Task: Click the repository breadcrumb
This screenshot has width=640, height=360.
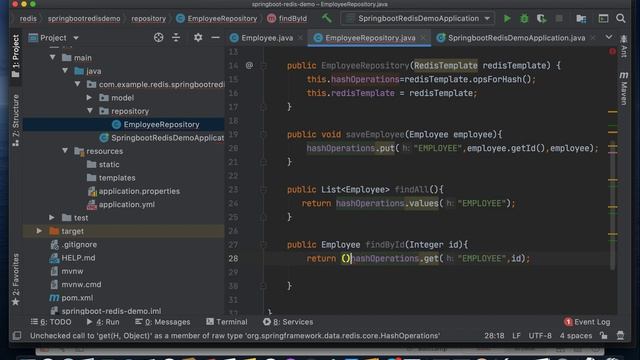Action: [x=149, y=18]
